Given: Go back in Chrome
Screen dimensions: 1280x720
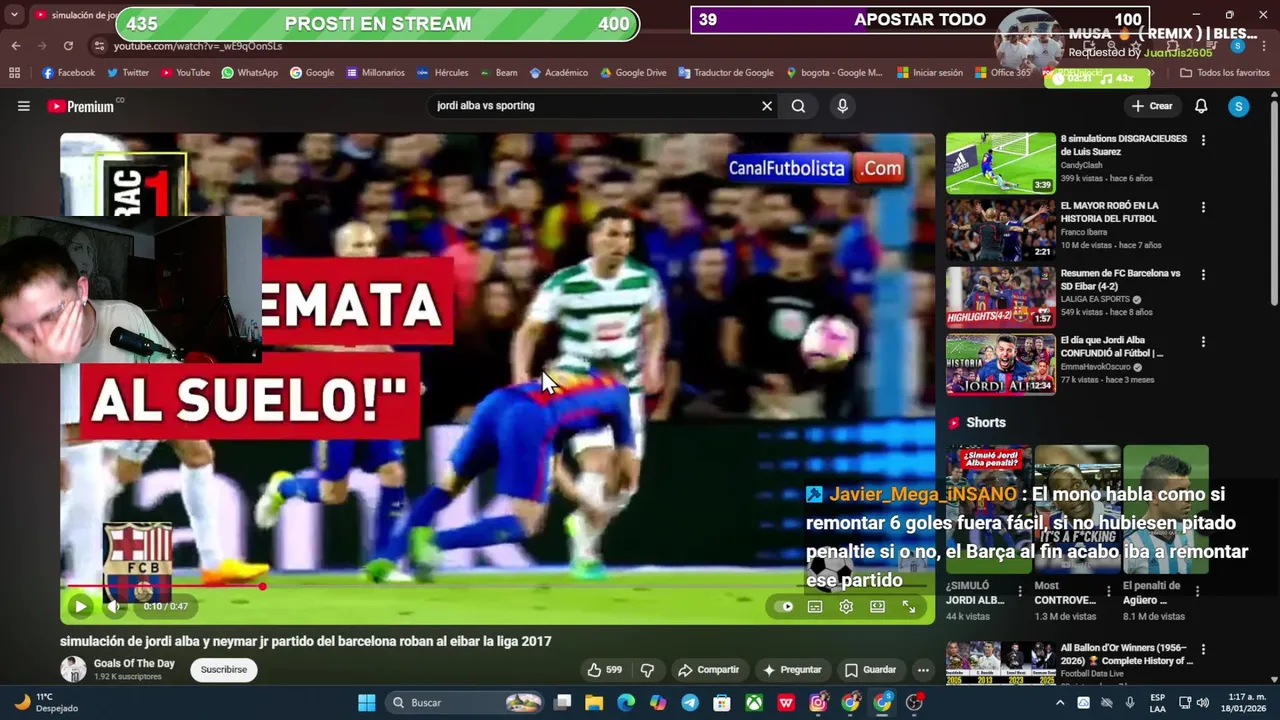Looking at the screenshot, I should pyautogui.click(x=15, y=46).
